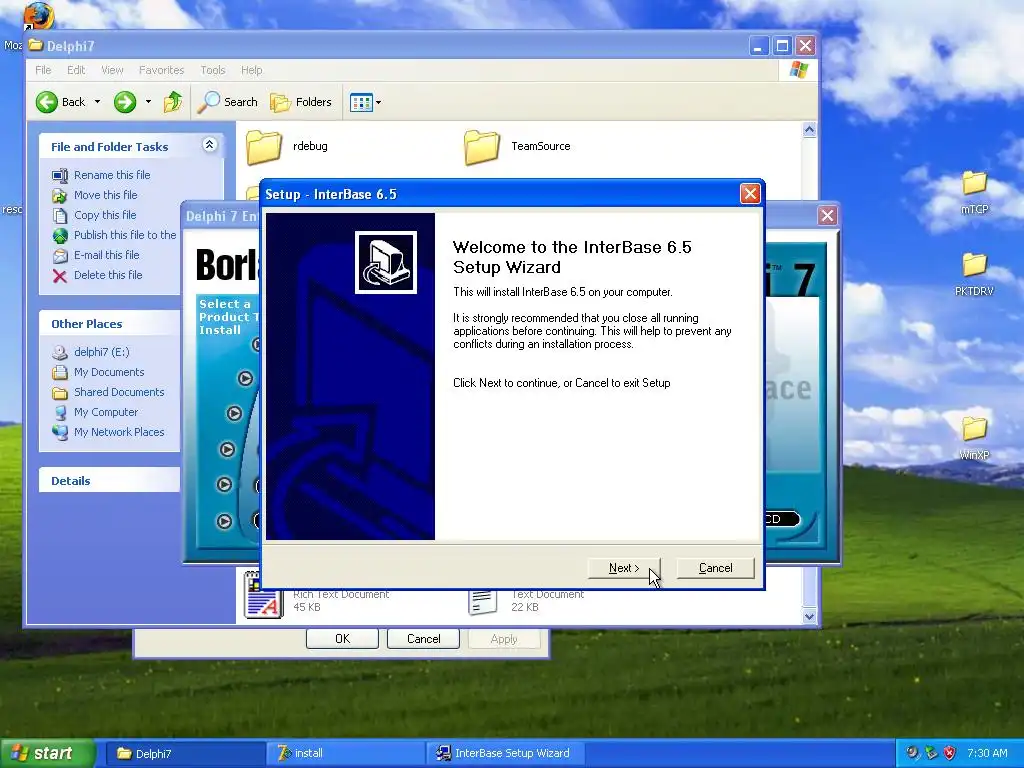Select the Rich Text Document file icon
Screen dimensions: 1024x768
(263, 596)
